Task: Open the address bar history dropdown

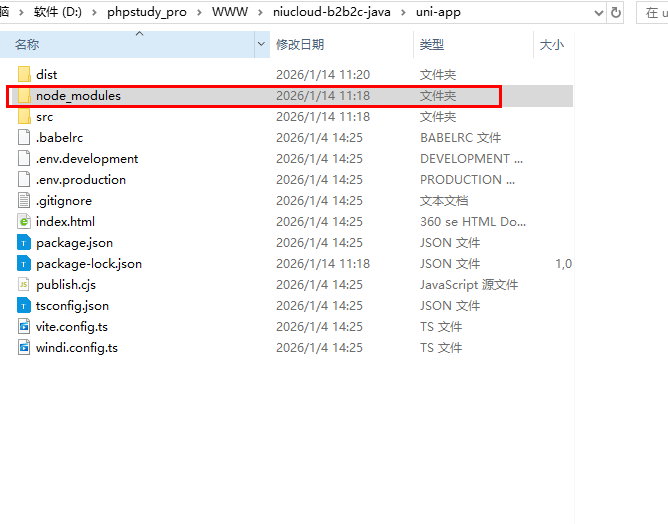Action: [599, 13]
